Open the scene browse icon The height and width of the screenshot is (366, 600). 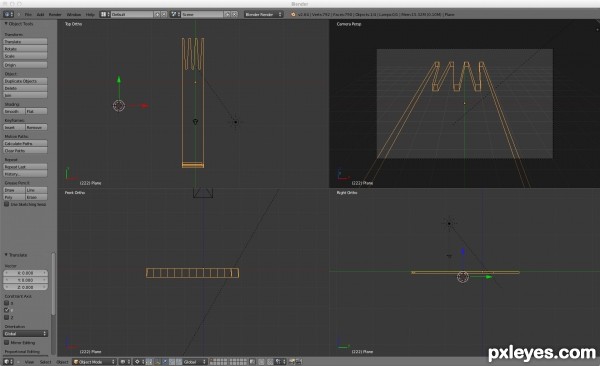tap(174, 14)
